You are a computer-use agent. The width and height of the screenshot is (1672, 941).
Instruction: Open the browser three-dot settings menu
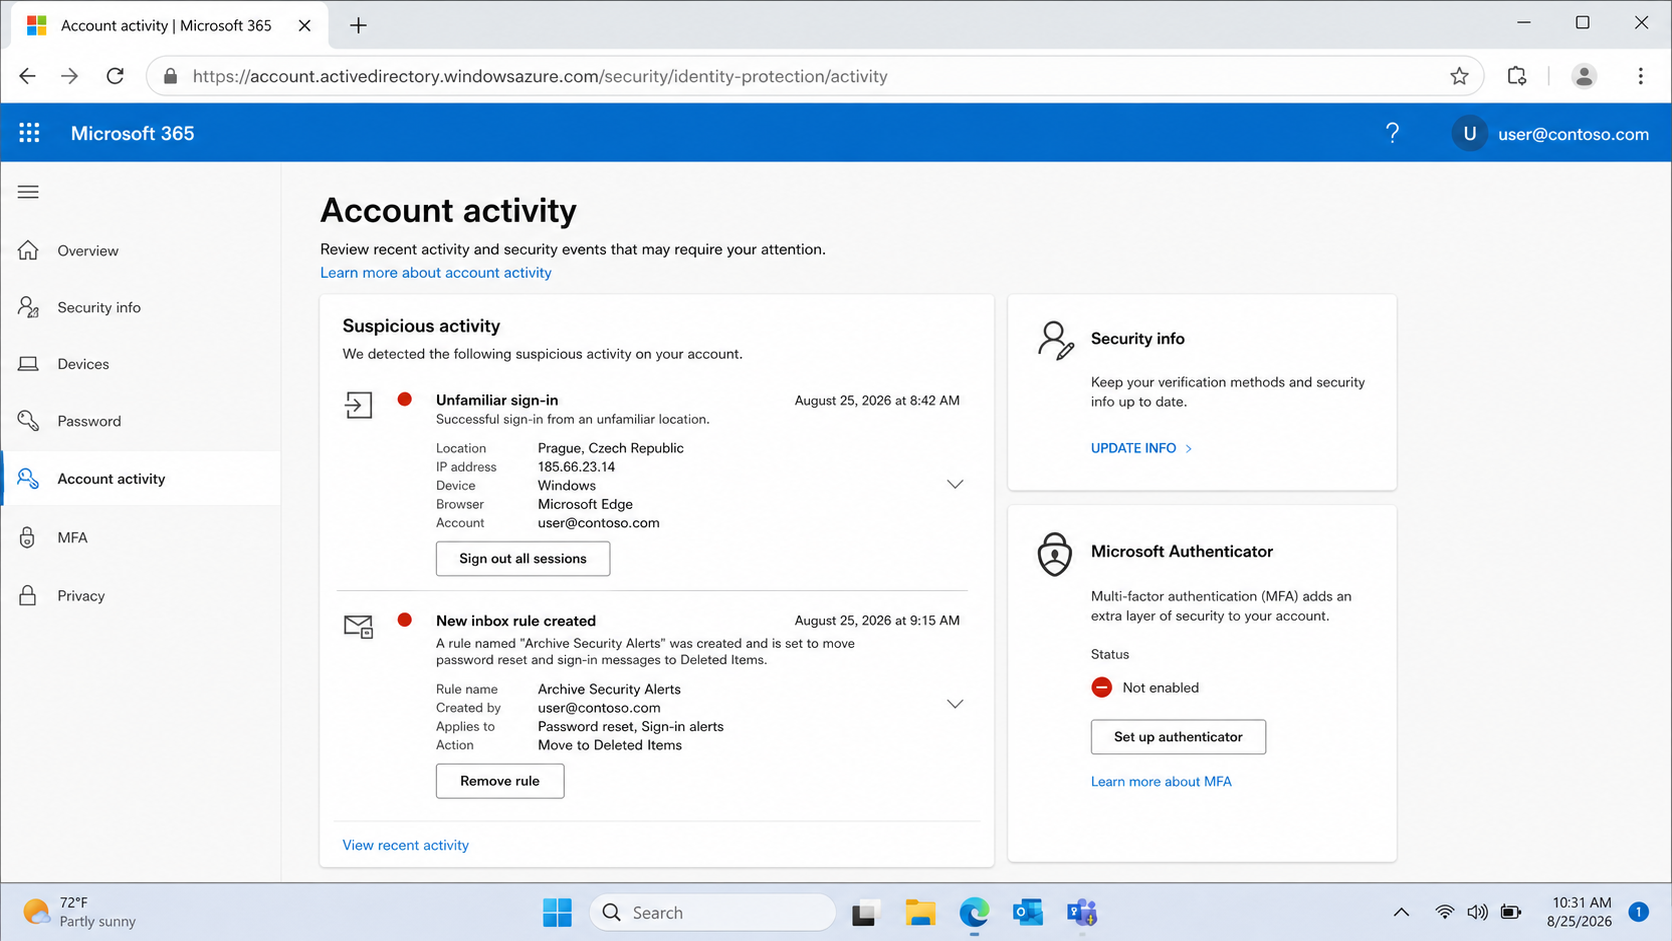[x=1640, y=76]
